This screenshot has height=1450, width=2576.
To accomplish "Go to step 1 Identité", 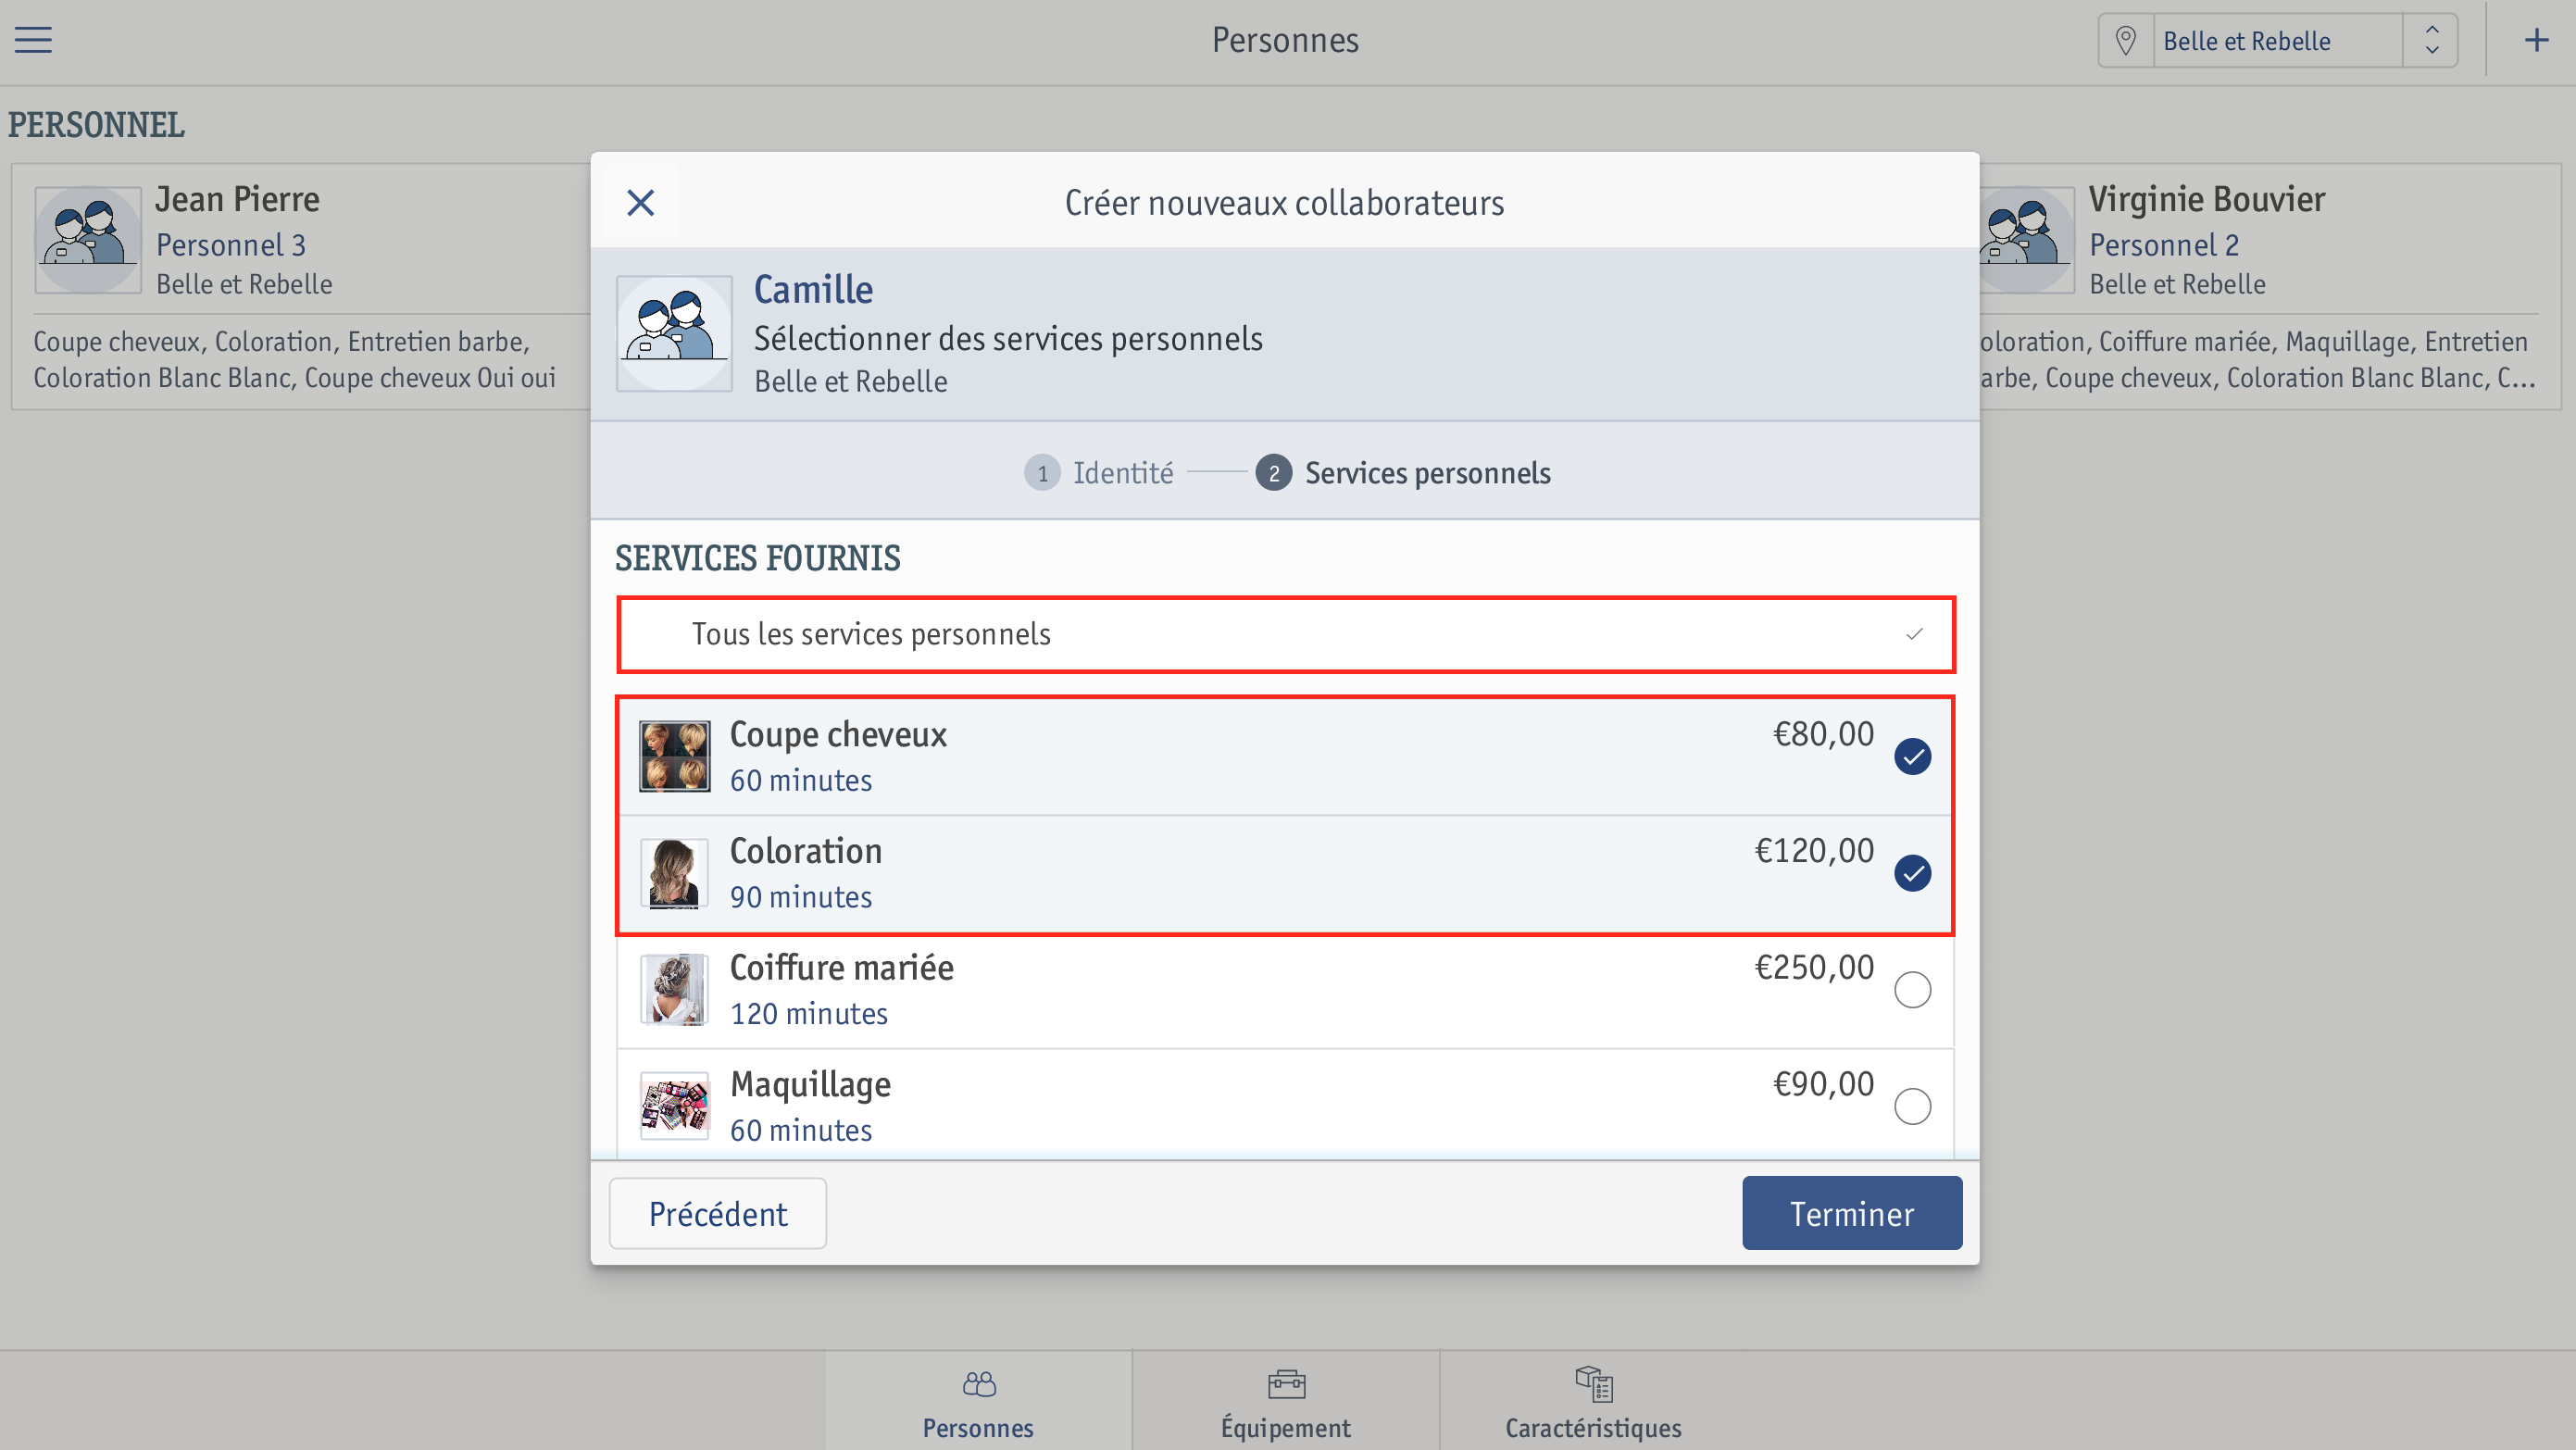I will (1098, 473).
